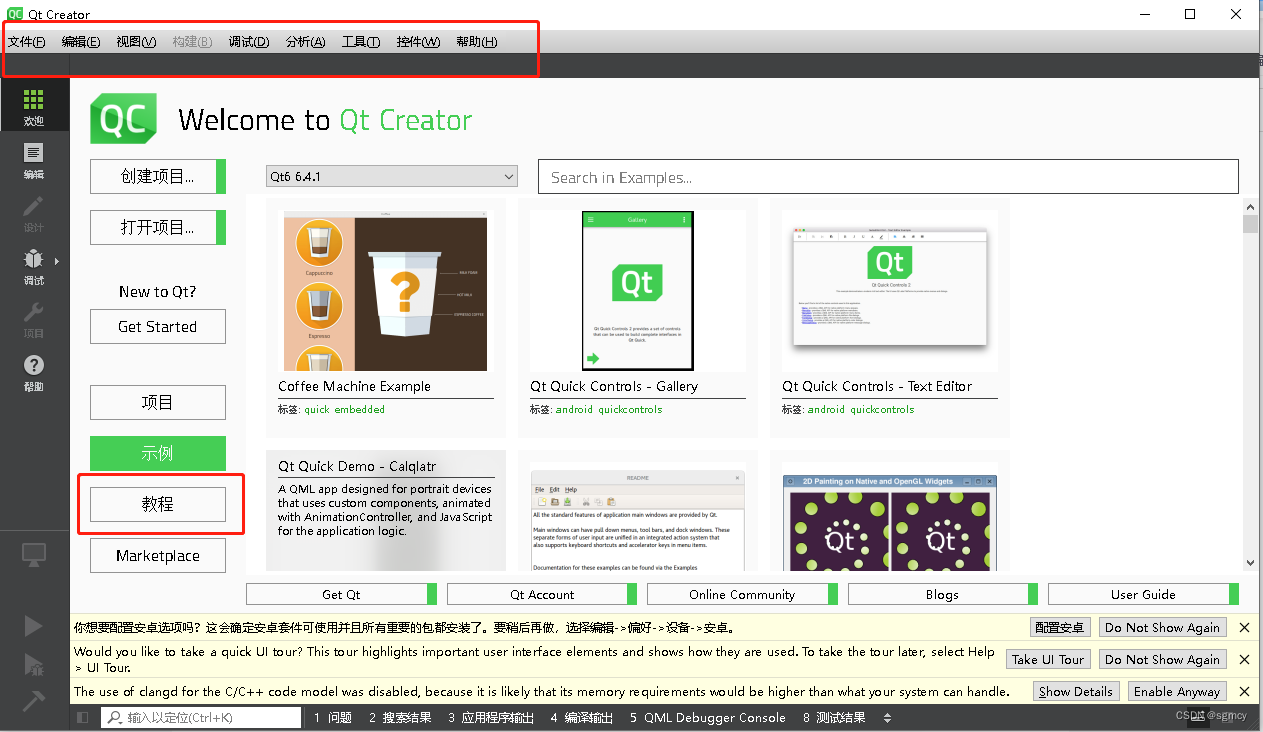Screen dimensions: 1263x732
Task: Open the Marketplace tab
Action: (x=158, y=556)
